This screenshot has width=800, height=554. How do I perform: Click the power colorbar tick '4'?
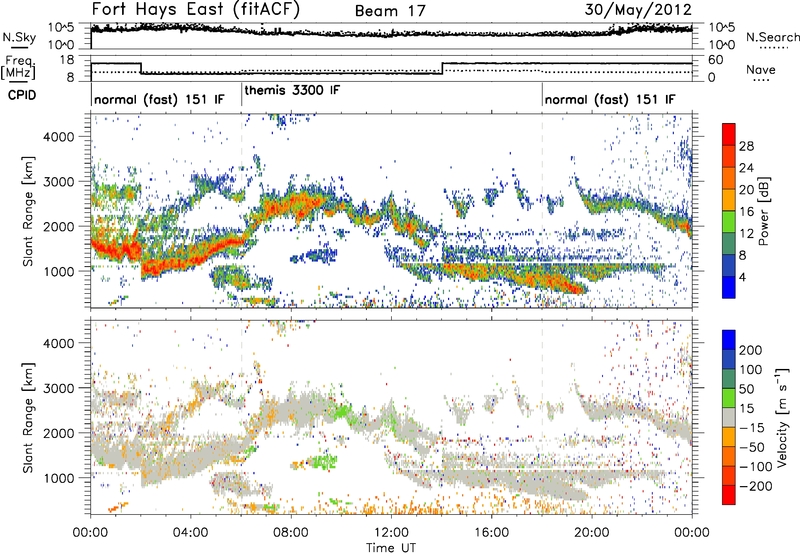coord(742,277)
